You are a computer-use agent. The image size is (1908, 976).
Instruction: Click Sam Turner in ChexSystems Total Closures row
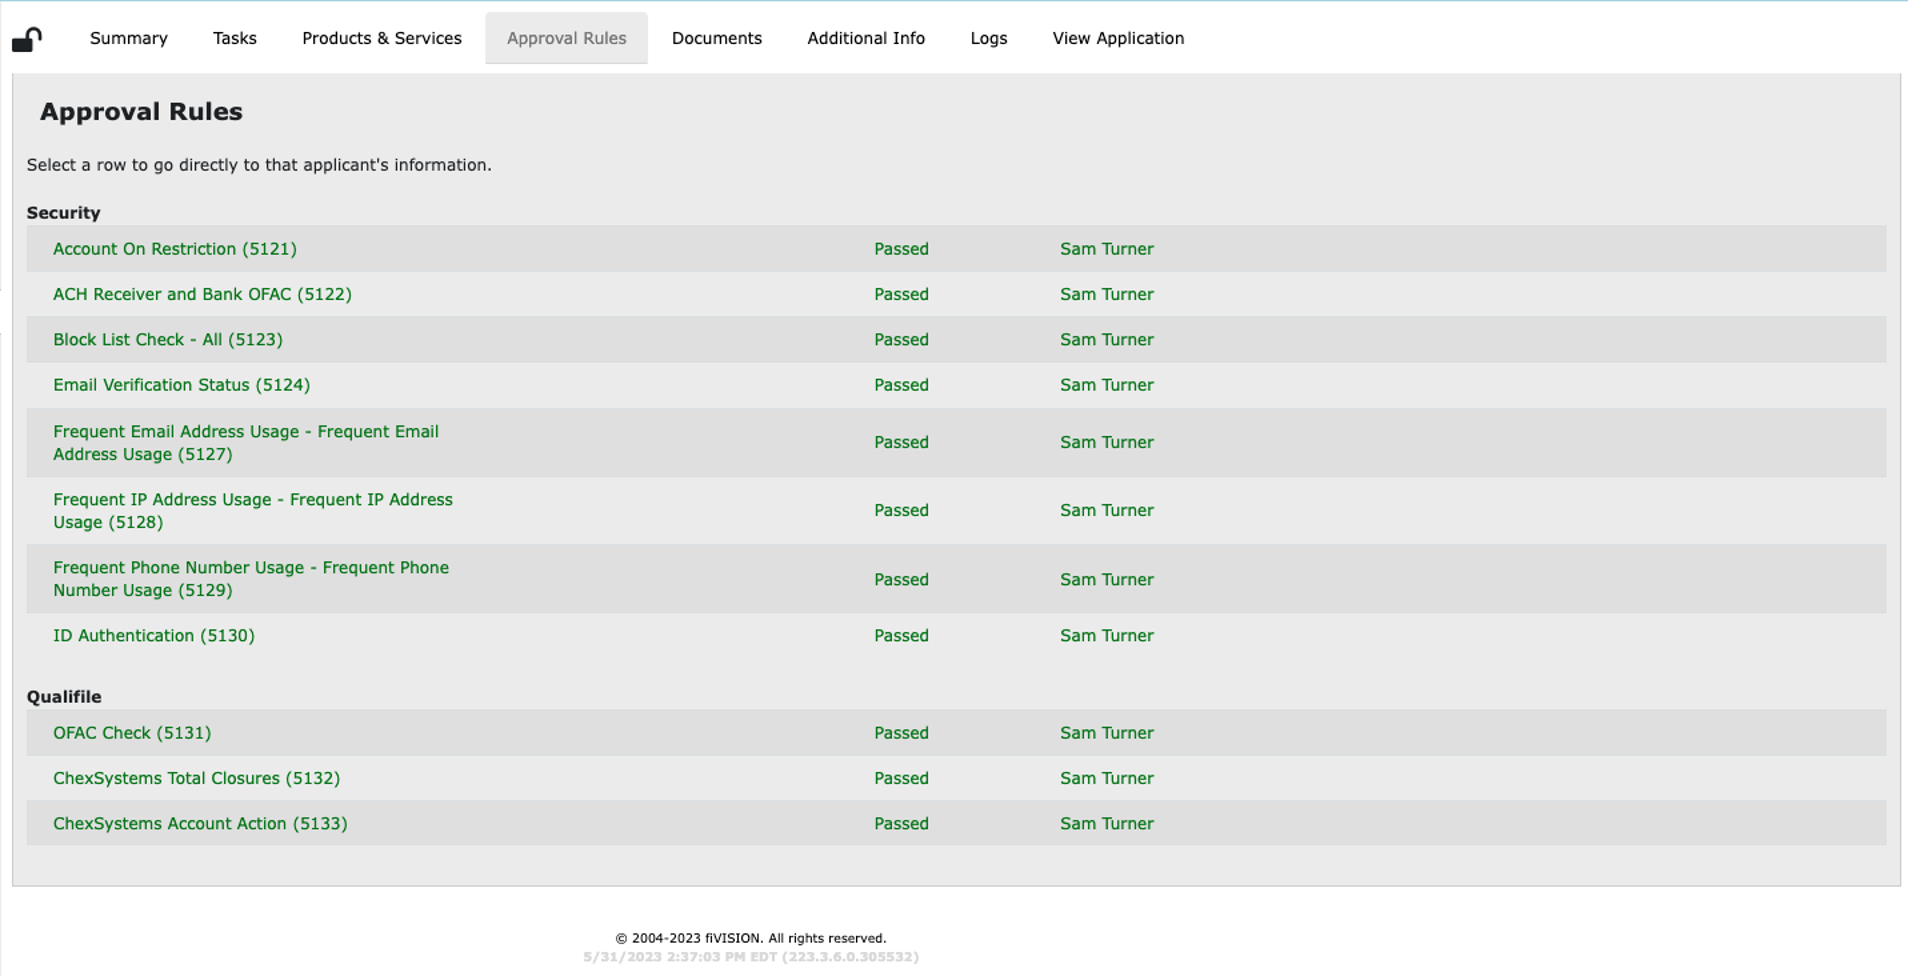[x=1107, y=778]
